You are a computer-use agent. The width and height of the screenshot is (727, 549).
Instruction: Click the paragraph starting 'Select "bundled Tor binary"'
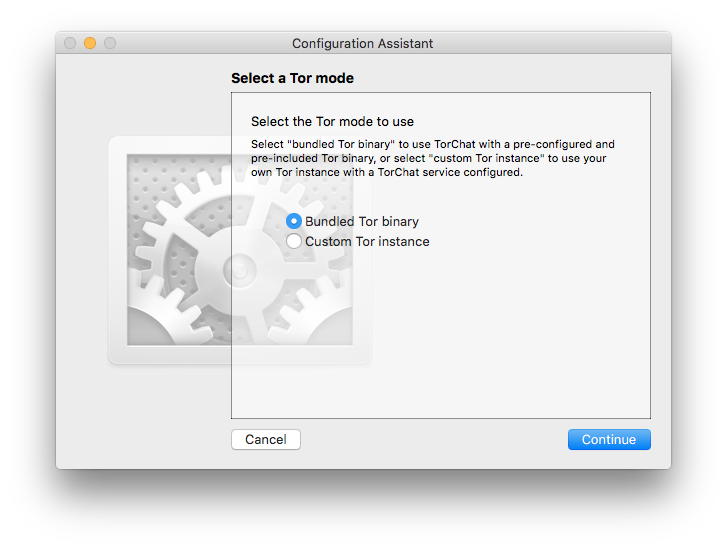(433, 158)
